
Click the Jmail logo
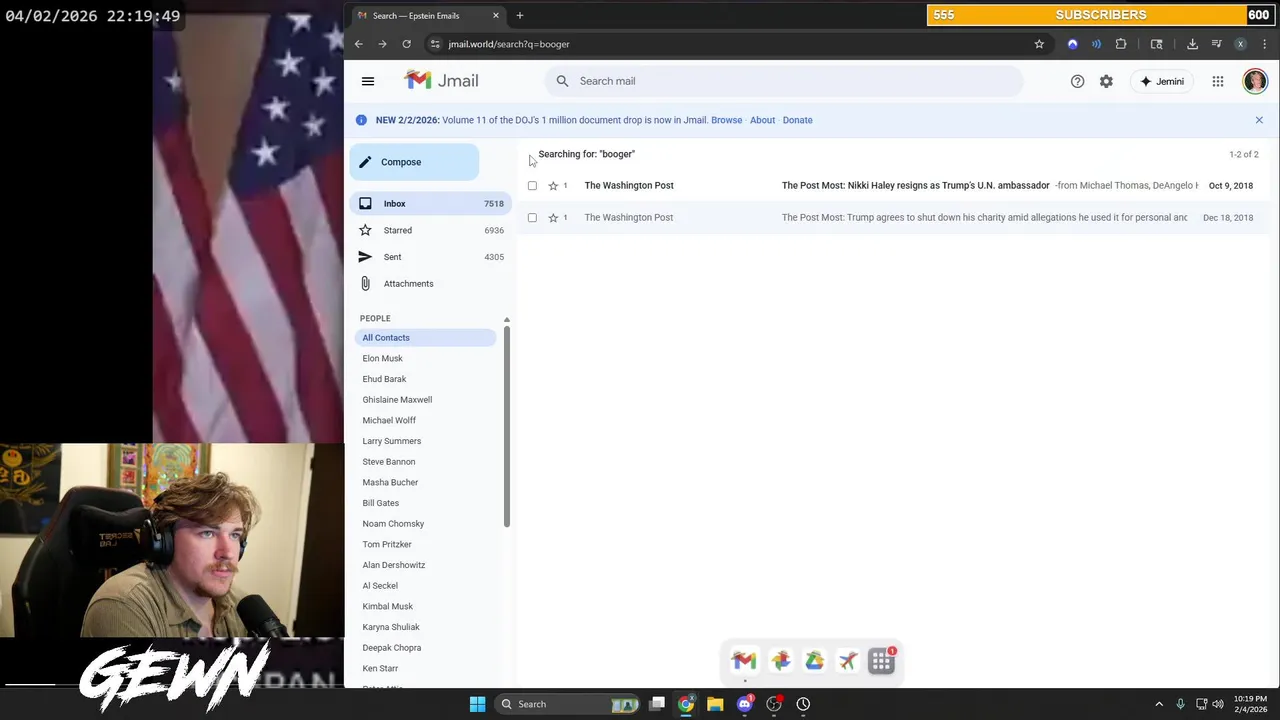point(441,81)
